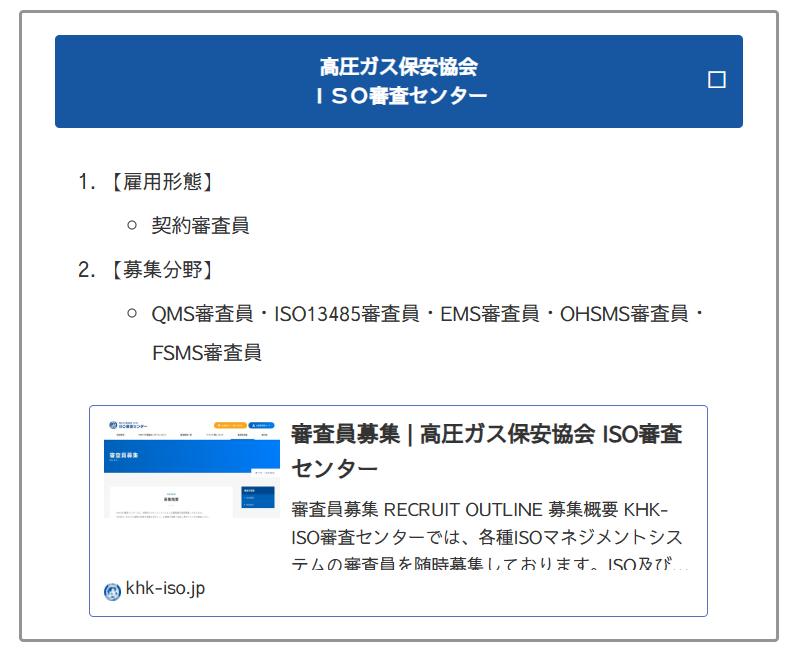788x654 pixels.
Task: Click the RECRUIT OUTLINE description in card
Action: 487,537
